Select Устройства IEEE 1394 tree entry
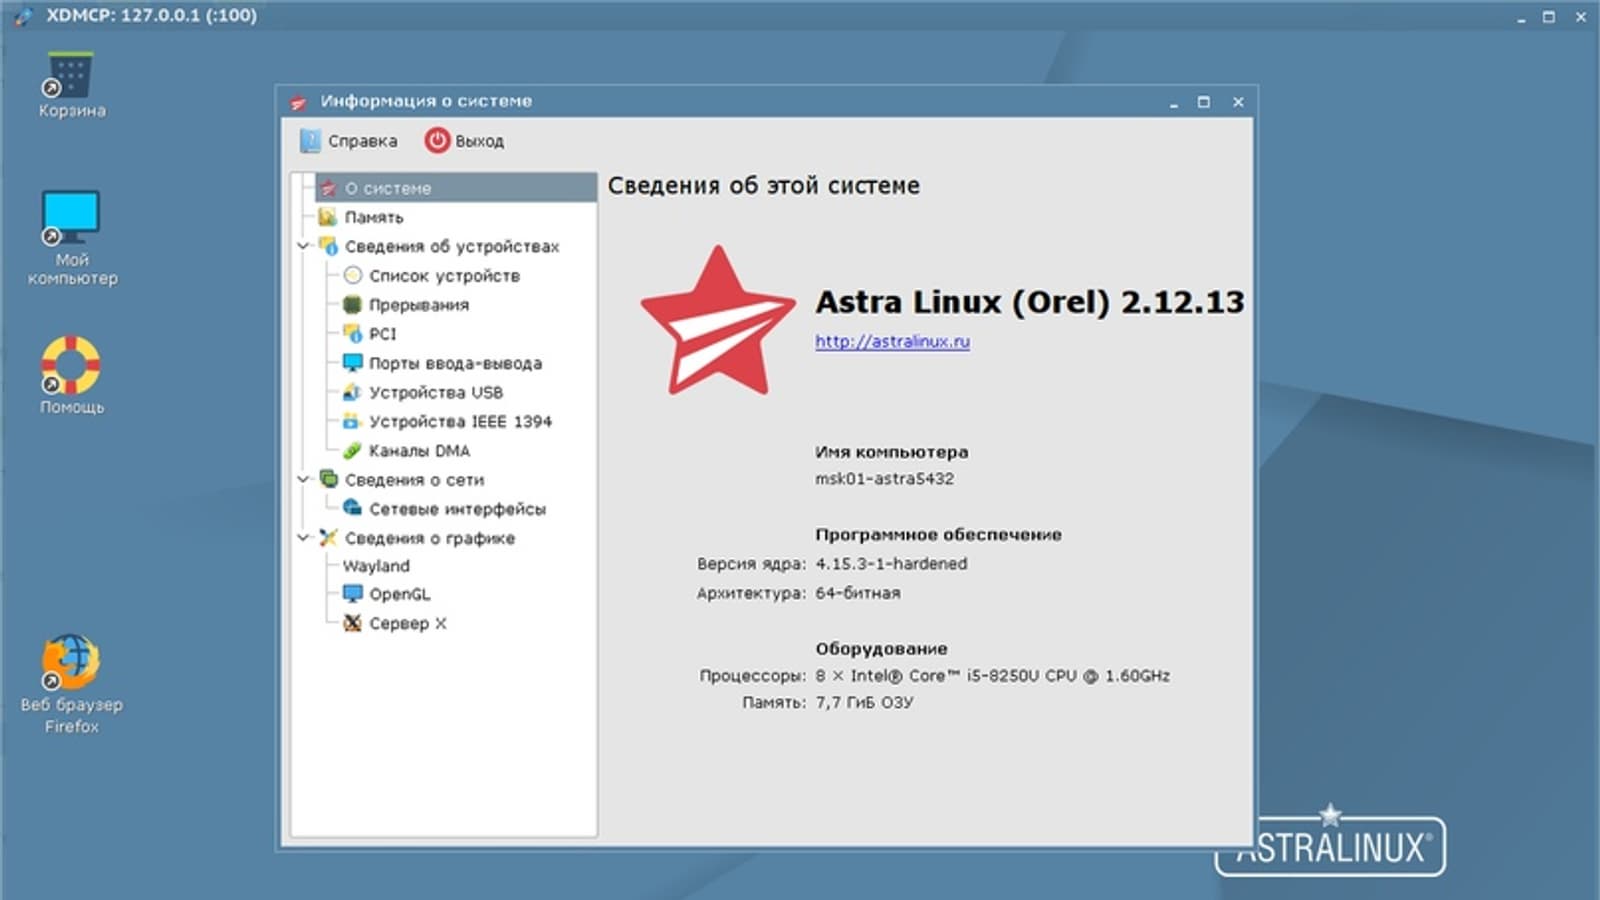 pos(460,421)
